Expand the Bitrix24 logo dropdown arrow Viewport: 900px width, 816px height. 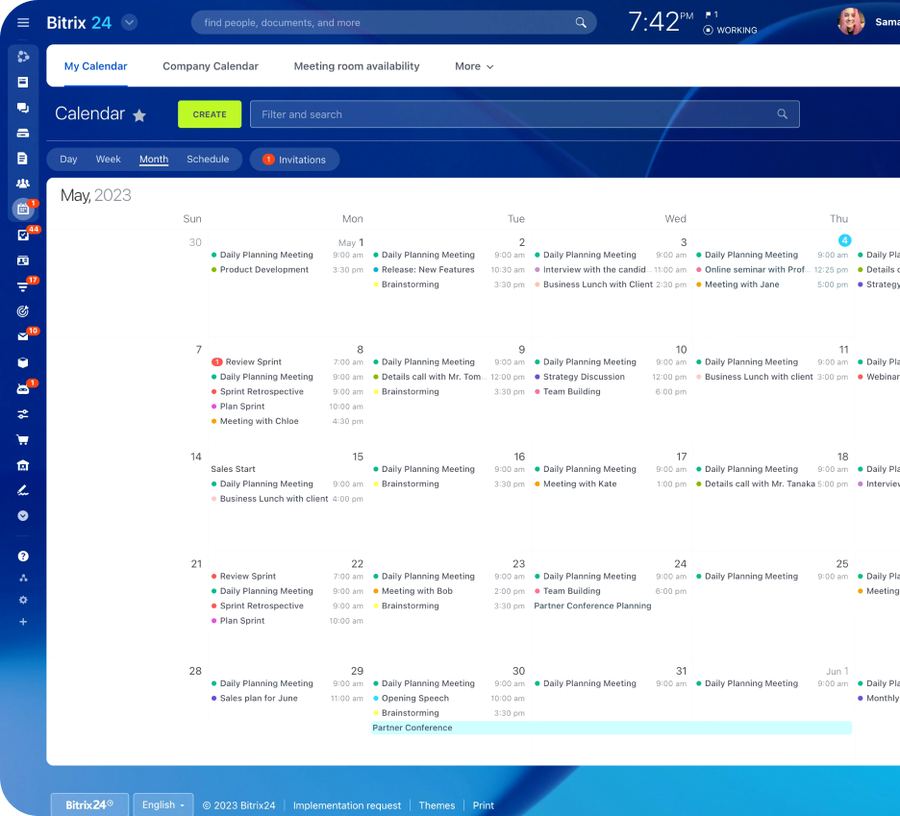tap(129, 22)
